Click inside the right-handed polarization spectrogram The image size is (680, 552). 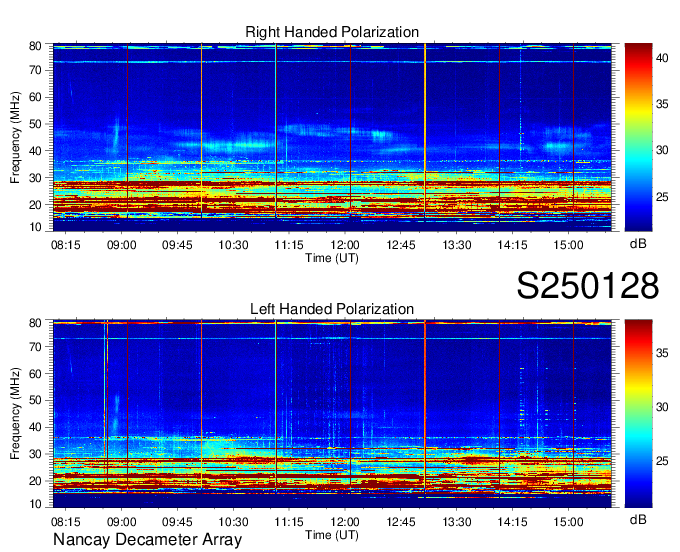click(x=332, y=137)
